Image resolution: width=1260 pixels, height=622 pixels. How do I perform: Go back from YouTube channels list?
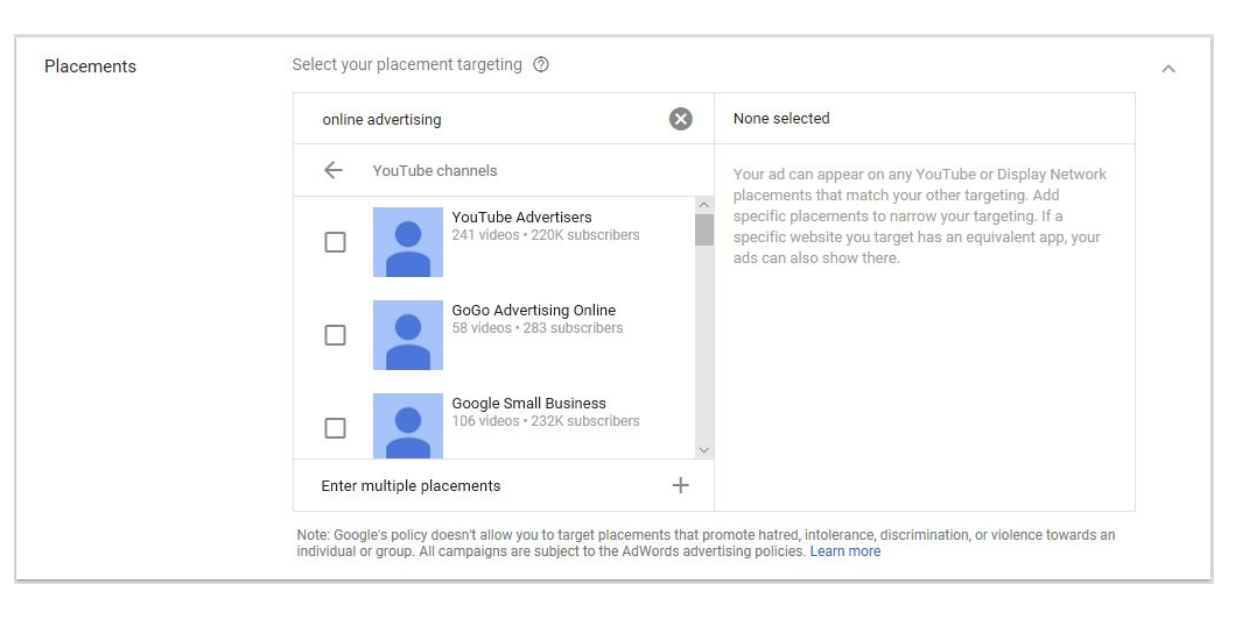click(x=334, y=171)
